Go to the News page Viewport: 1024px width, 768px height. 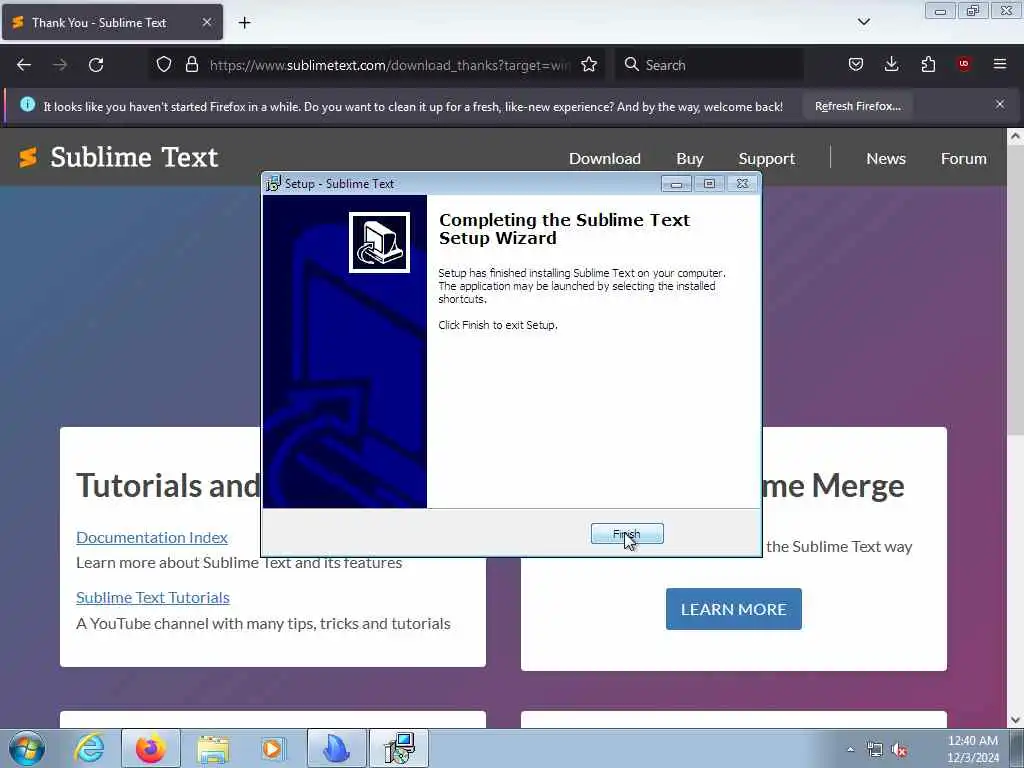(886, 159)
